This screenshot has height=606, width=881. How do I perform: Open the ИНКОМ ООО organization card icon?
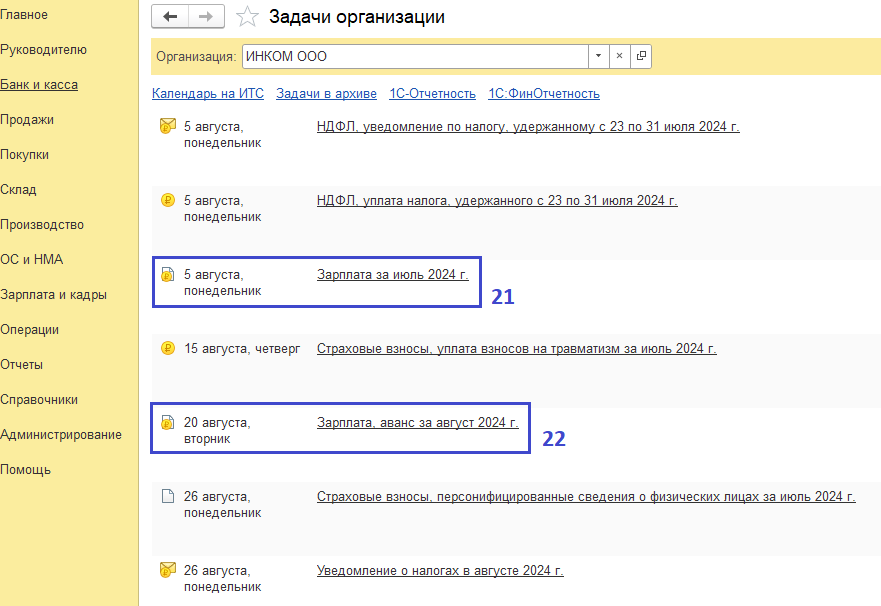[x=641, y=56]
